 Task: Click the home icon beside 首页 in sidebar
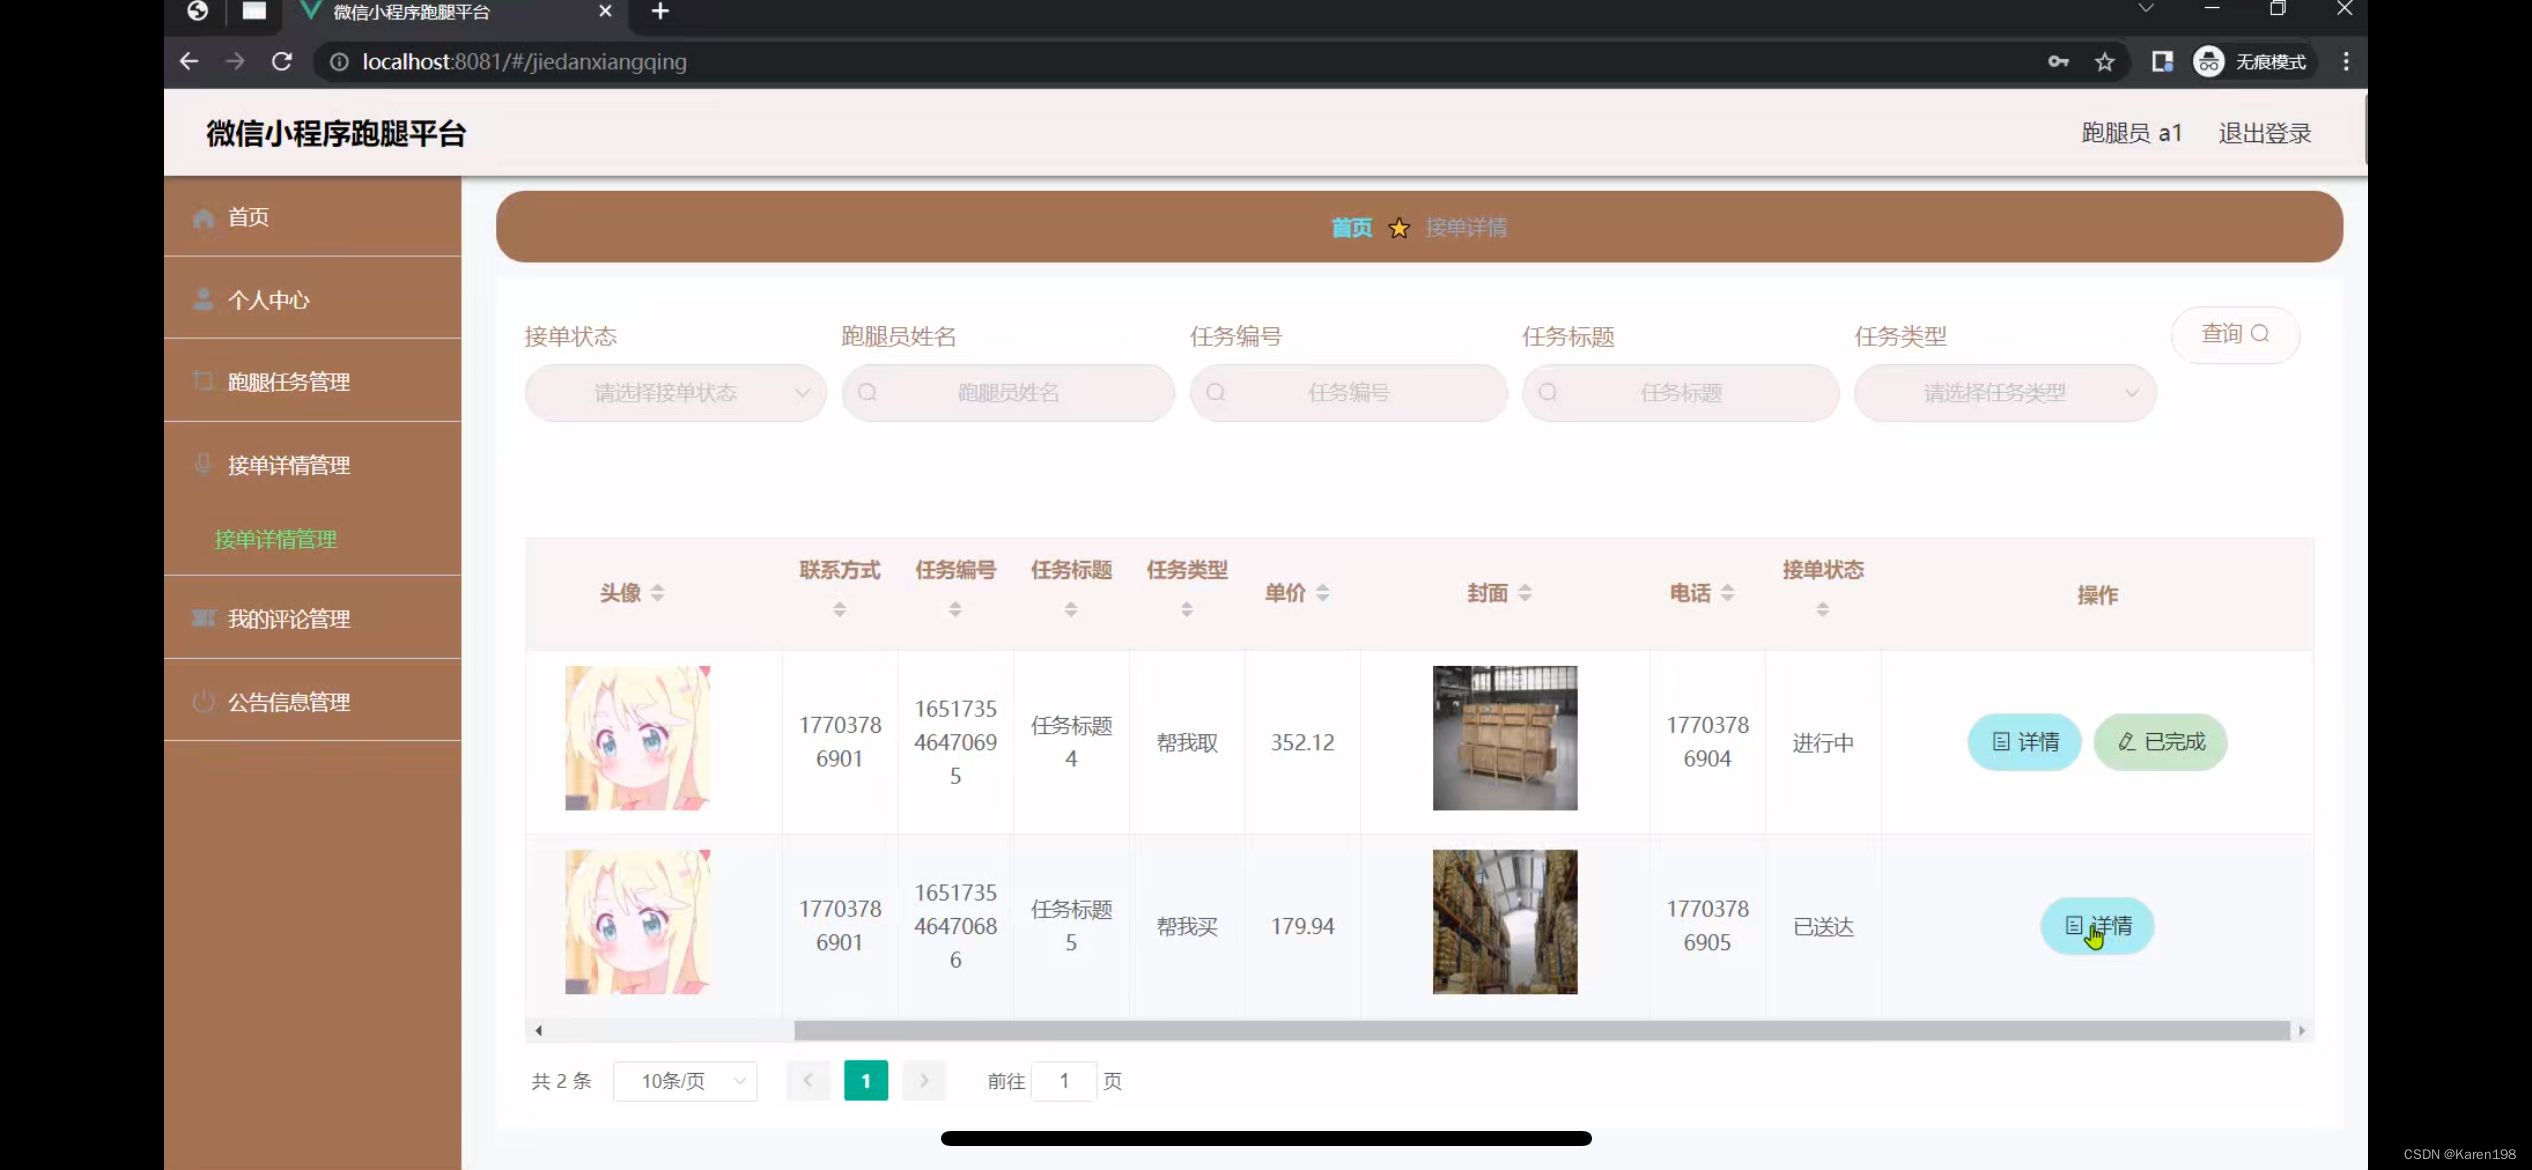point(203,218)
